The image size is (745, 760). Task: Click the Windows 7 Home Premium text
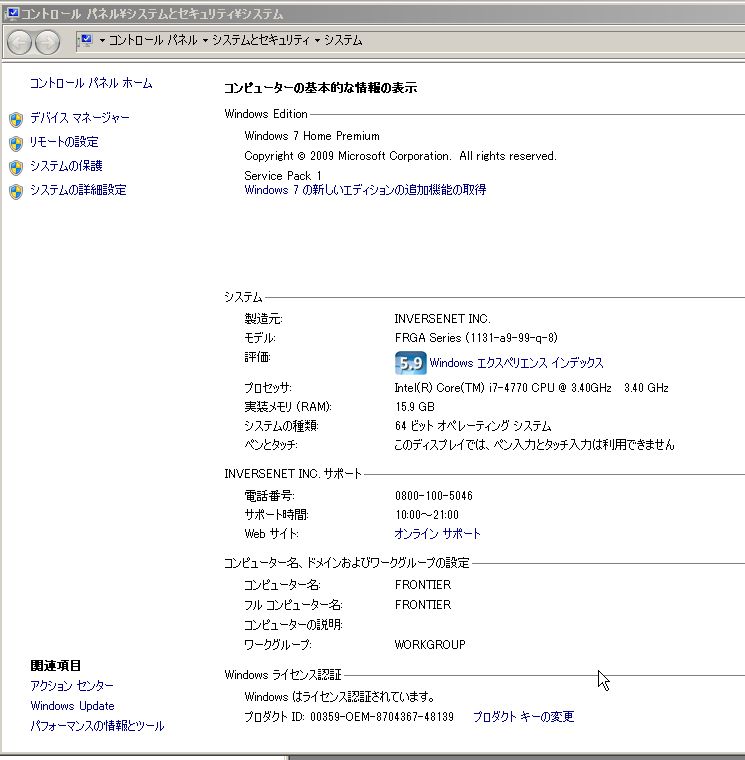312,136
